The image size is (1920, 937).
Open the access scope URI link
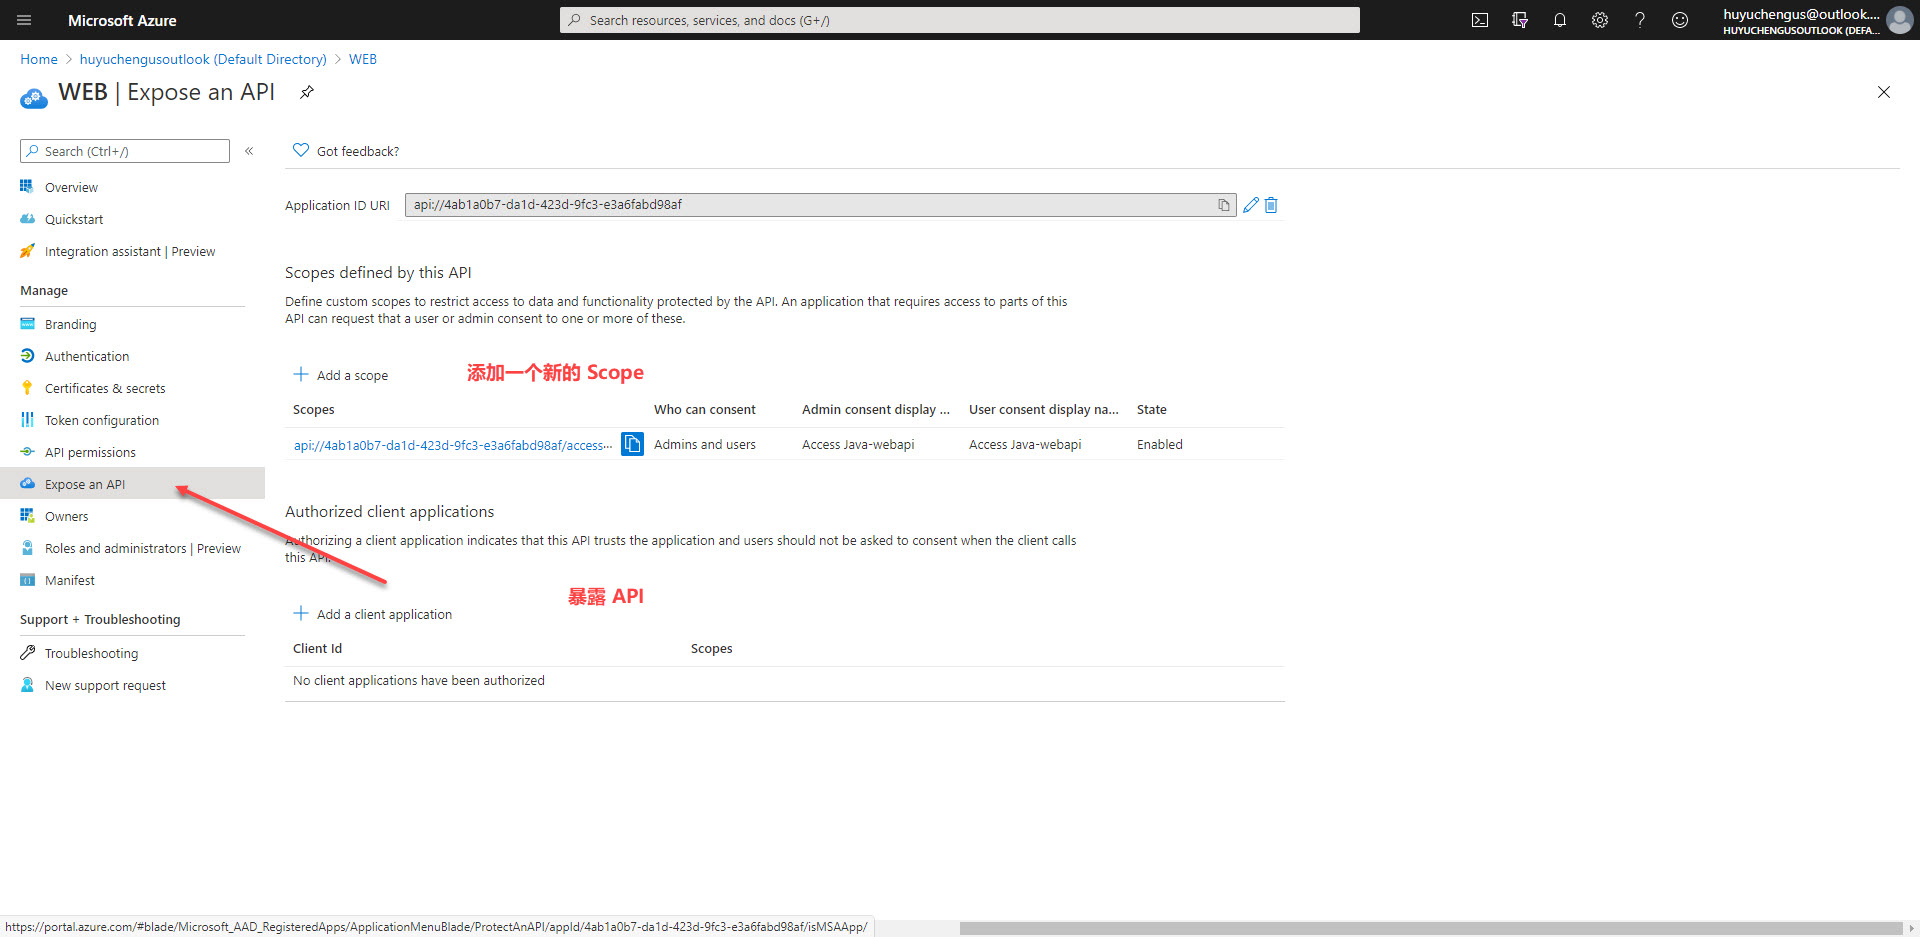(x=452, y=445)
